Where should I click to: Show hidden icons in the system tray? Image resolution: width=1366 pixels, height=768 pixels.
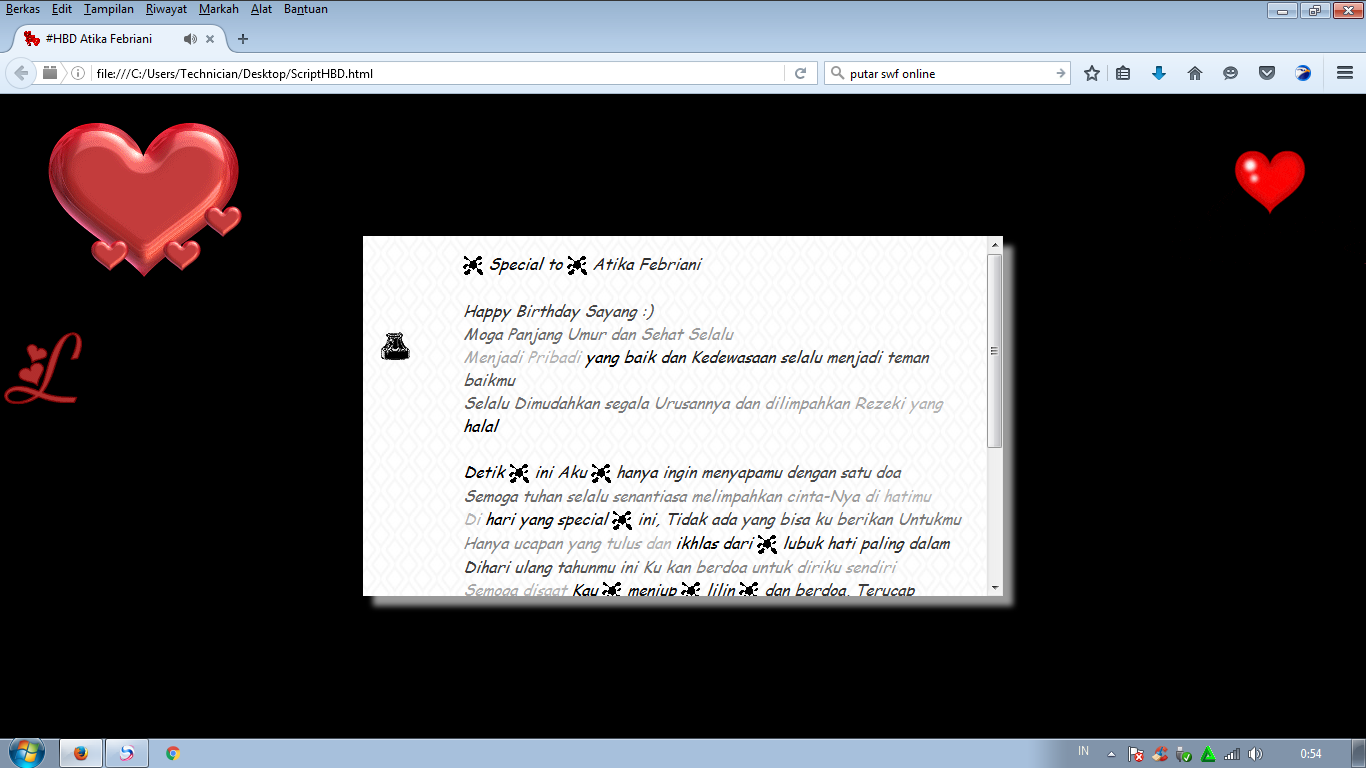(x=1111, y=753)
